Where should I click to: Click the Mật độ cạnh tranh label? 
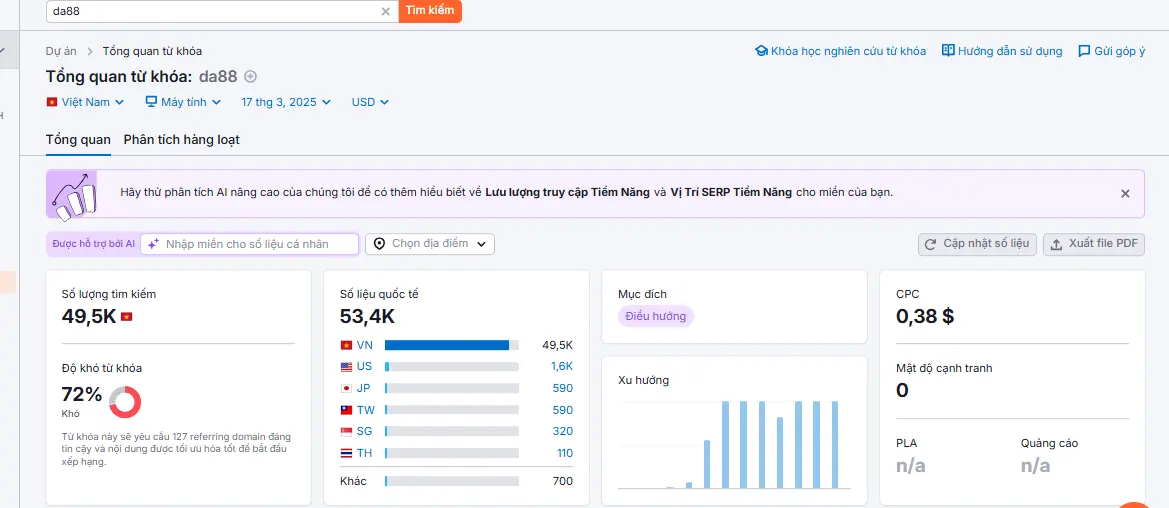pos(944,368)
